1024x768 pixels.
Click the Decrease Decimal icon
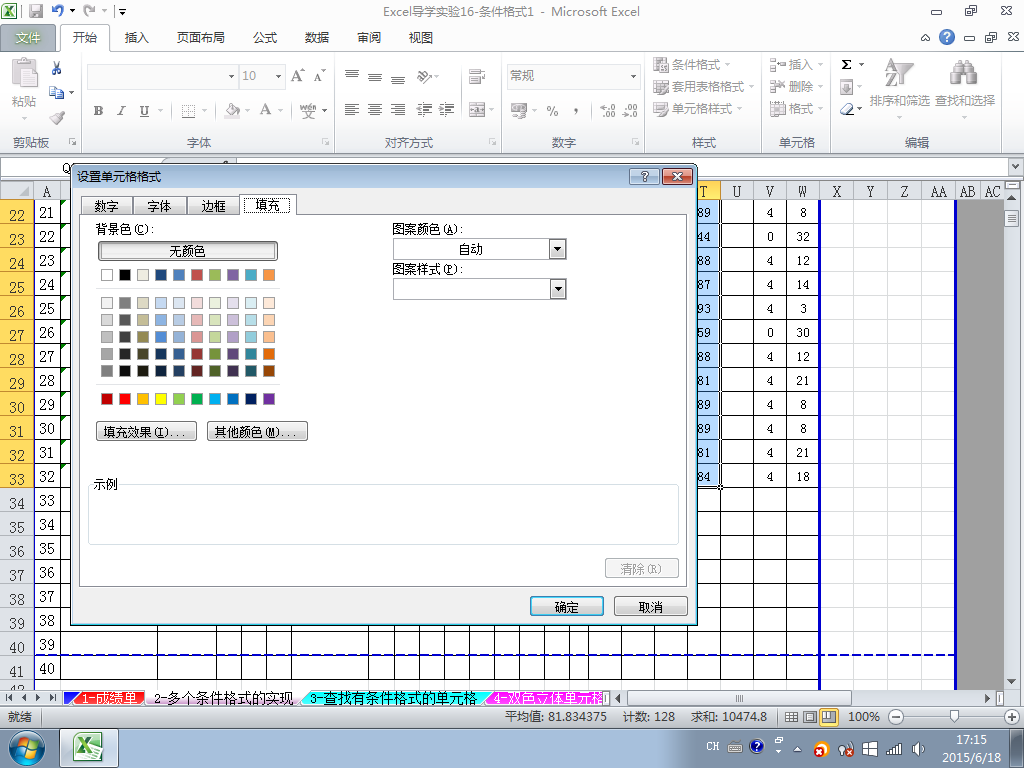630,111
